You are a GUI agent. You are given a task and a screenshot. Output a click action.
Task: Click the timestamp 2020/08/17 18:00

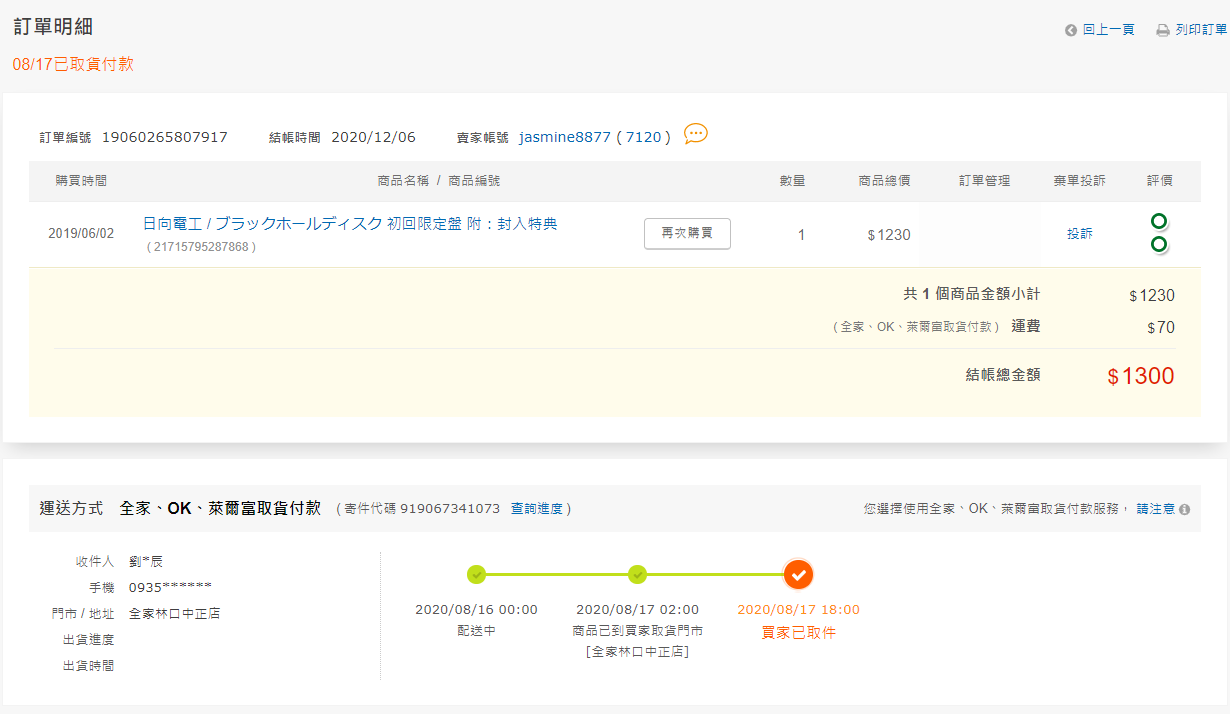point(798,609)
